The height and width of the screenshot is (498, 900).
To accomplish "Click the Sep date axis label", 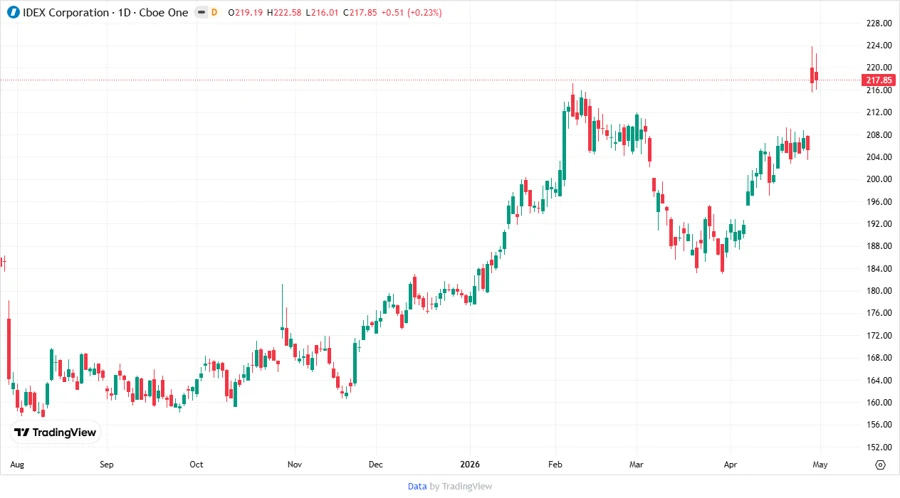I will (x=107, y=464).
